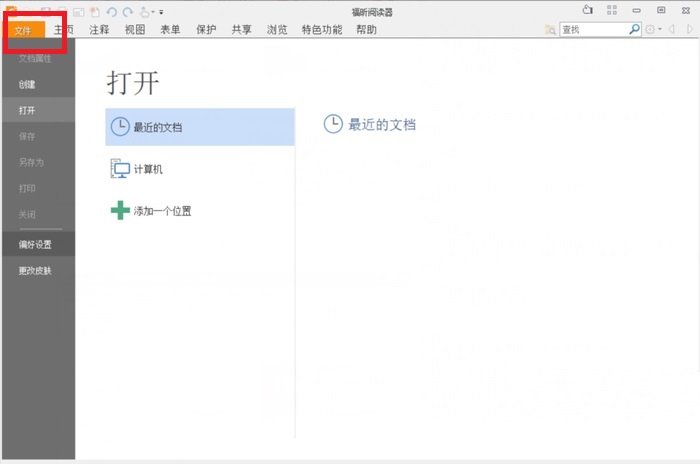Click the blue magnifier search icon

634,29
